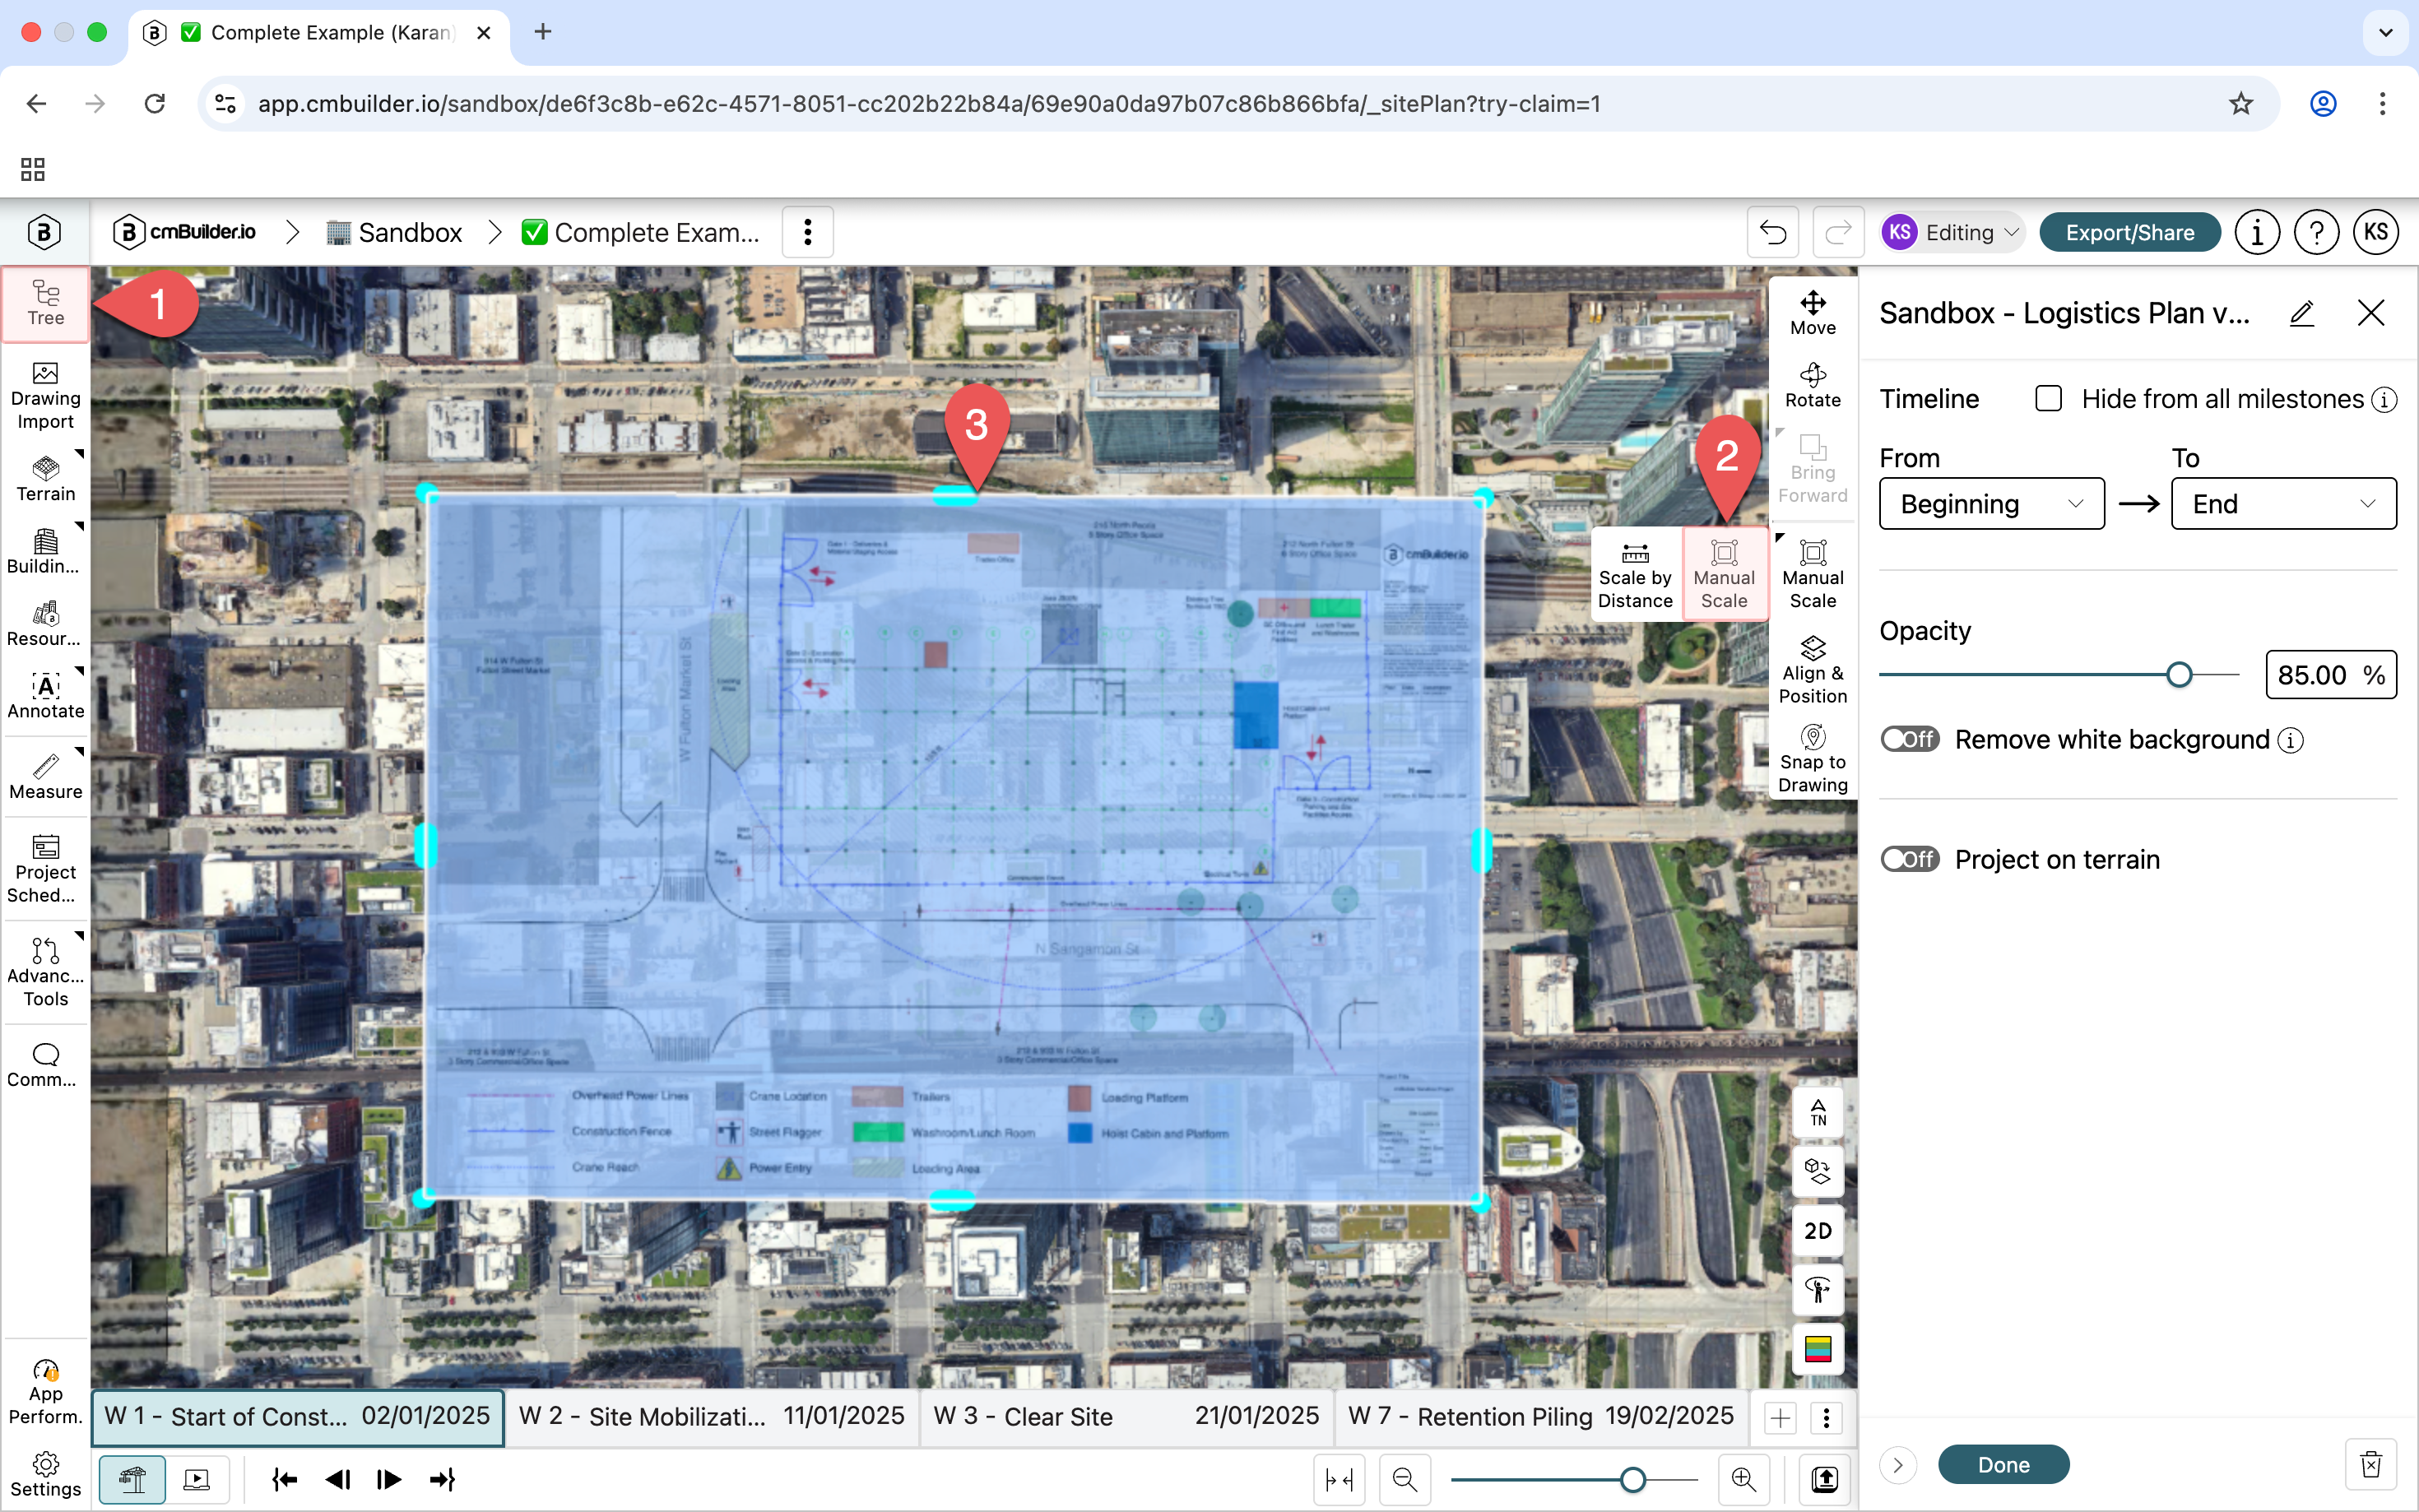Adjust the Opacity slider handle
Screen dimensions: 2419x1512
point(2178,675)
